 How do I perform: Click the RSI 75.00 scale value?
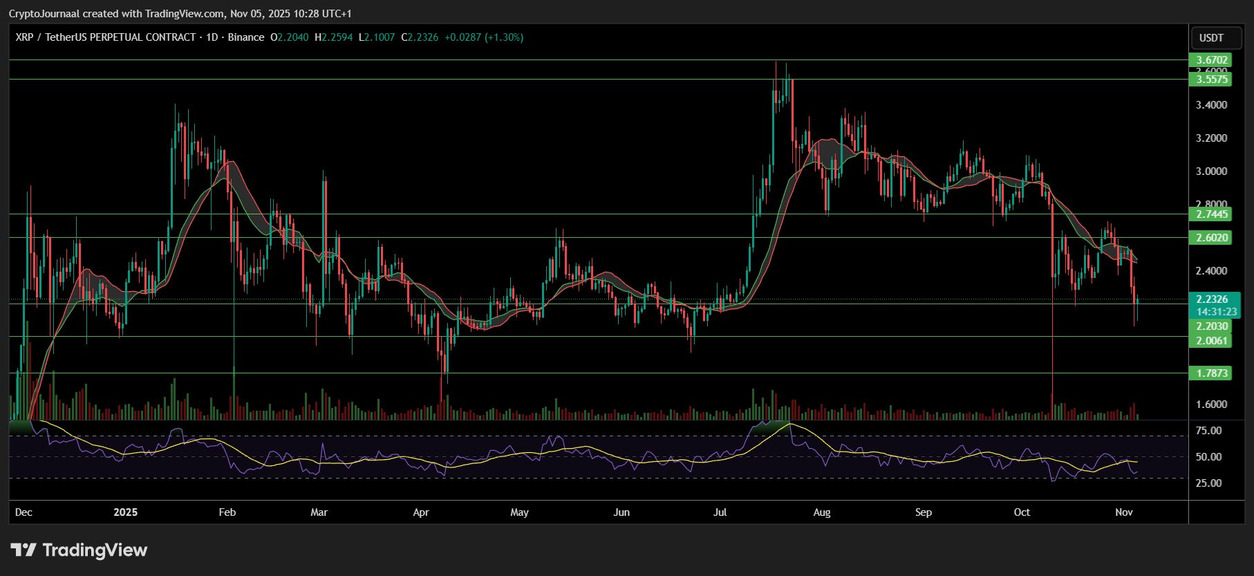1208,431
